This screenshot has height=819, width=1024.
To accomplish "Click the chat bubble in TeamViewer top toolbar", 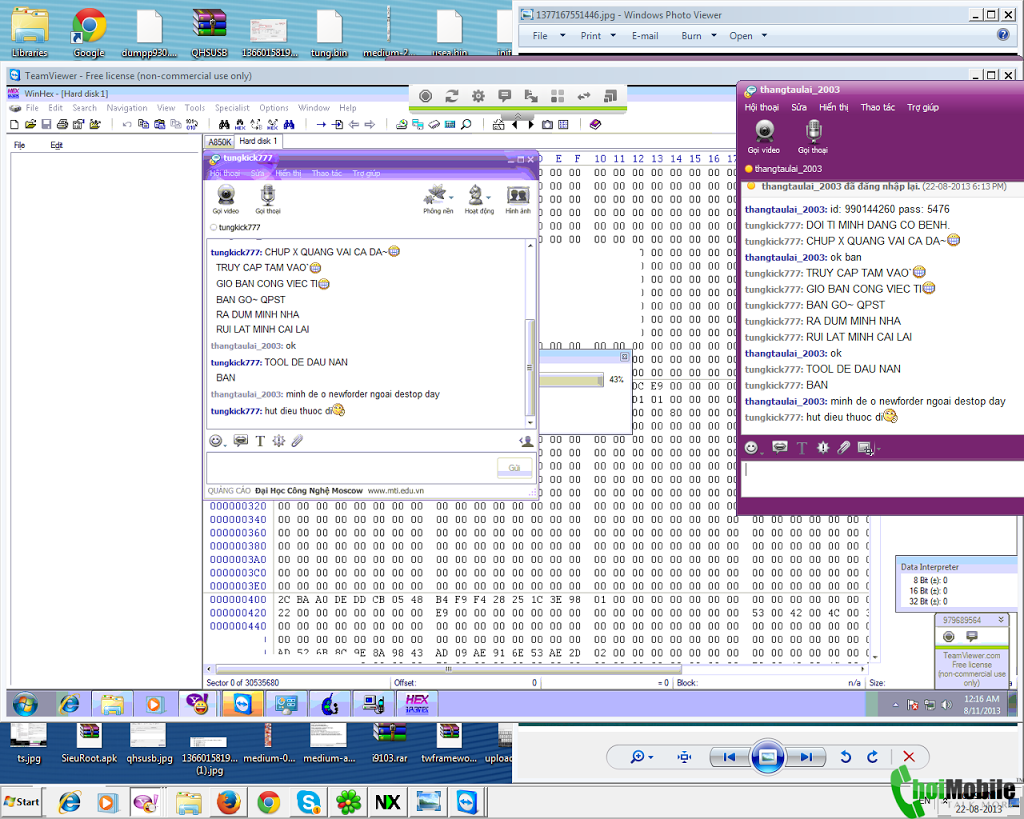I will 504,96.
